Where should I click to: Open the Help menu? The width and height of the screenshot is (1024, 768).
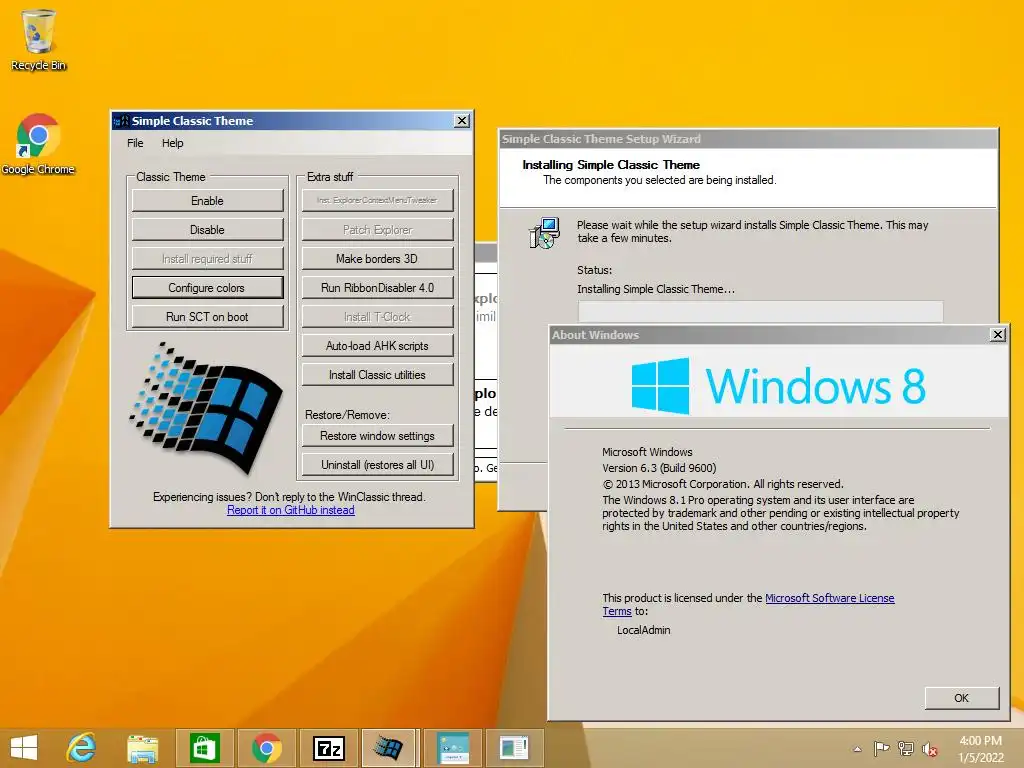[x=172, y=143]
